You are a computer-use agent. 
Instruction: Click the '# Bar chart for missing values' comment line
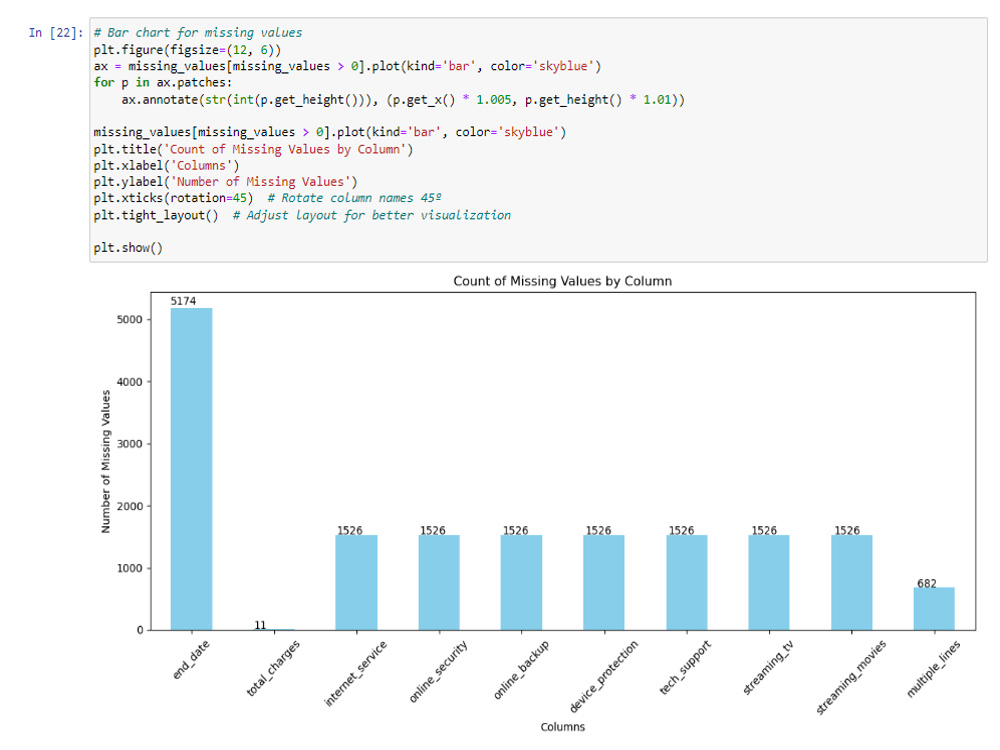point(198,33)
